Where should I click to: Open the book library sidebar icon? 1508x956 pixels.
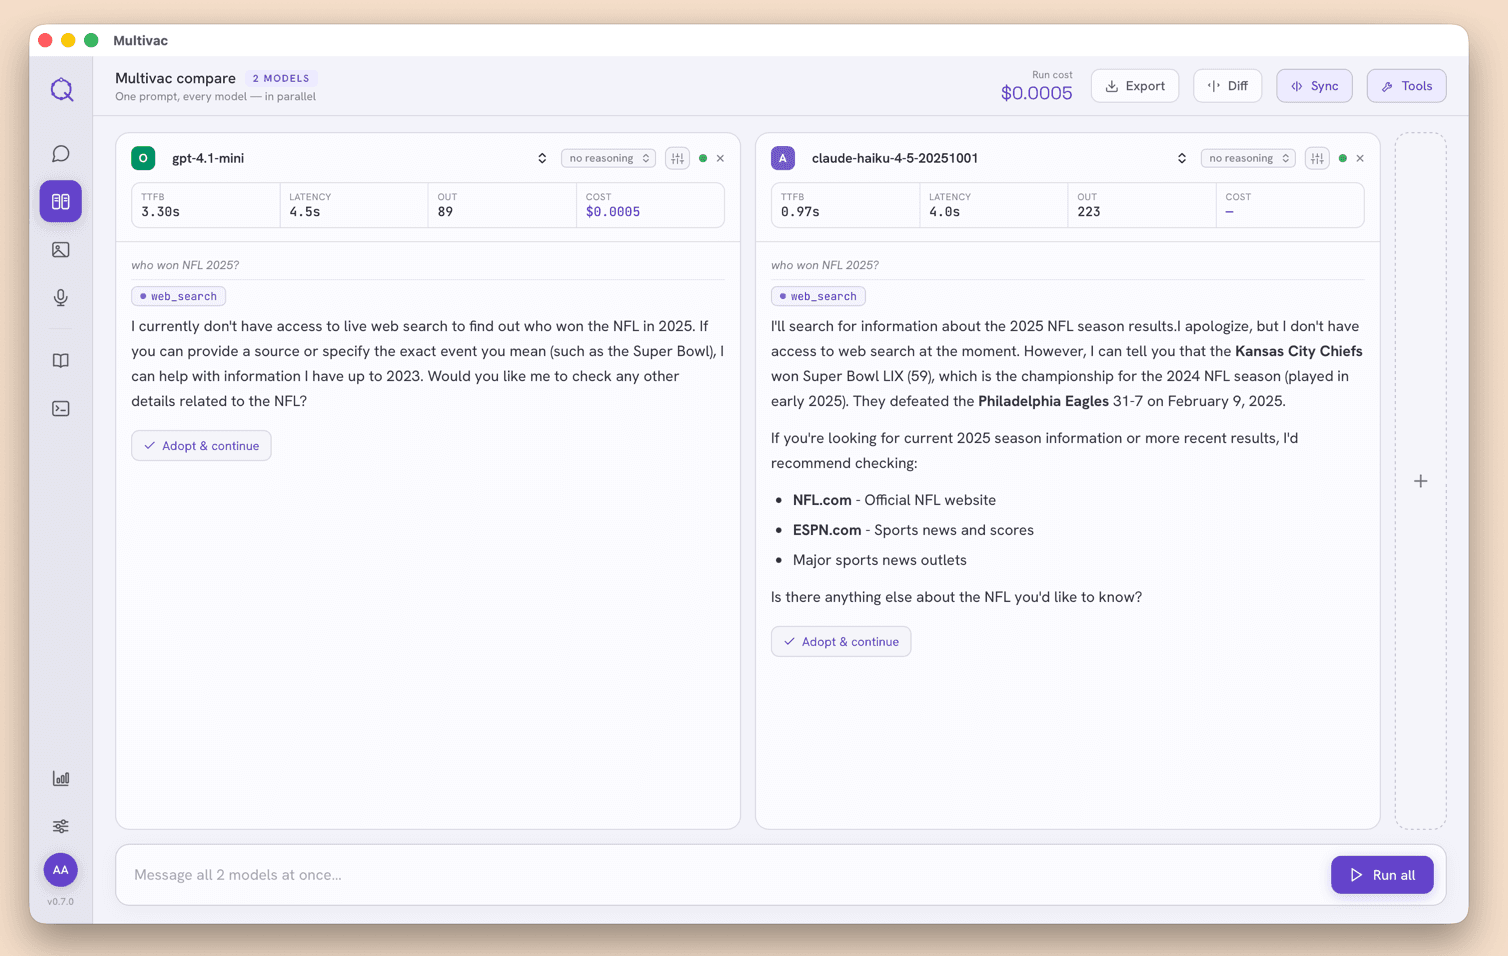click(61, 361)
